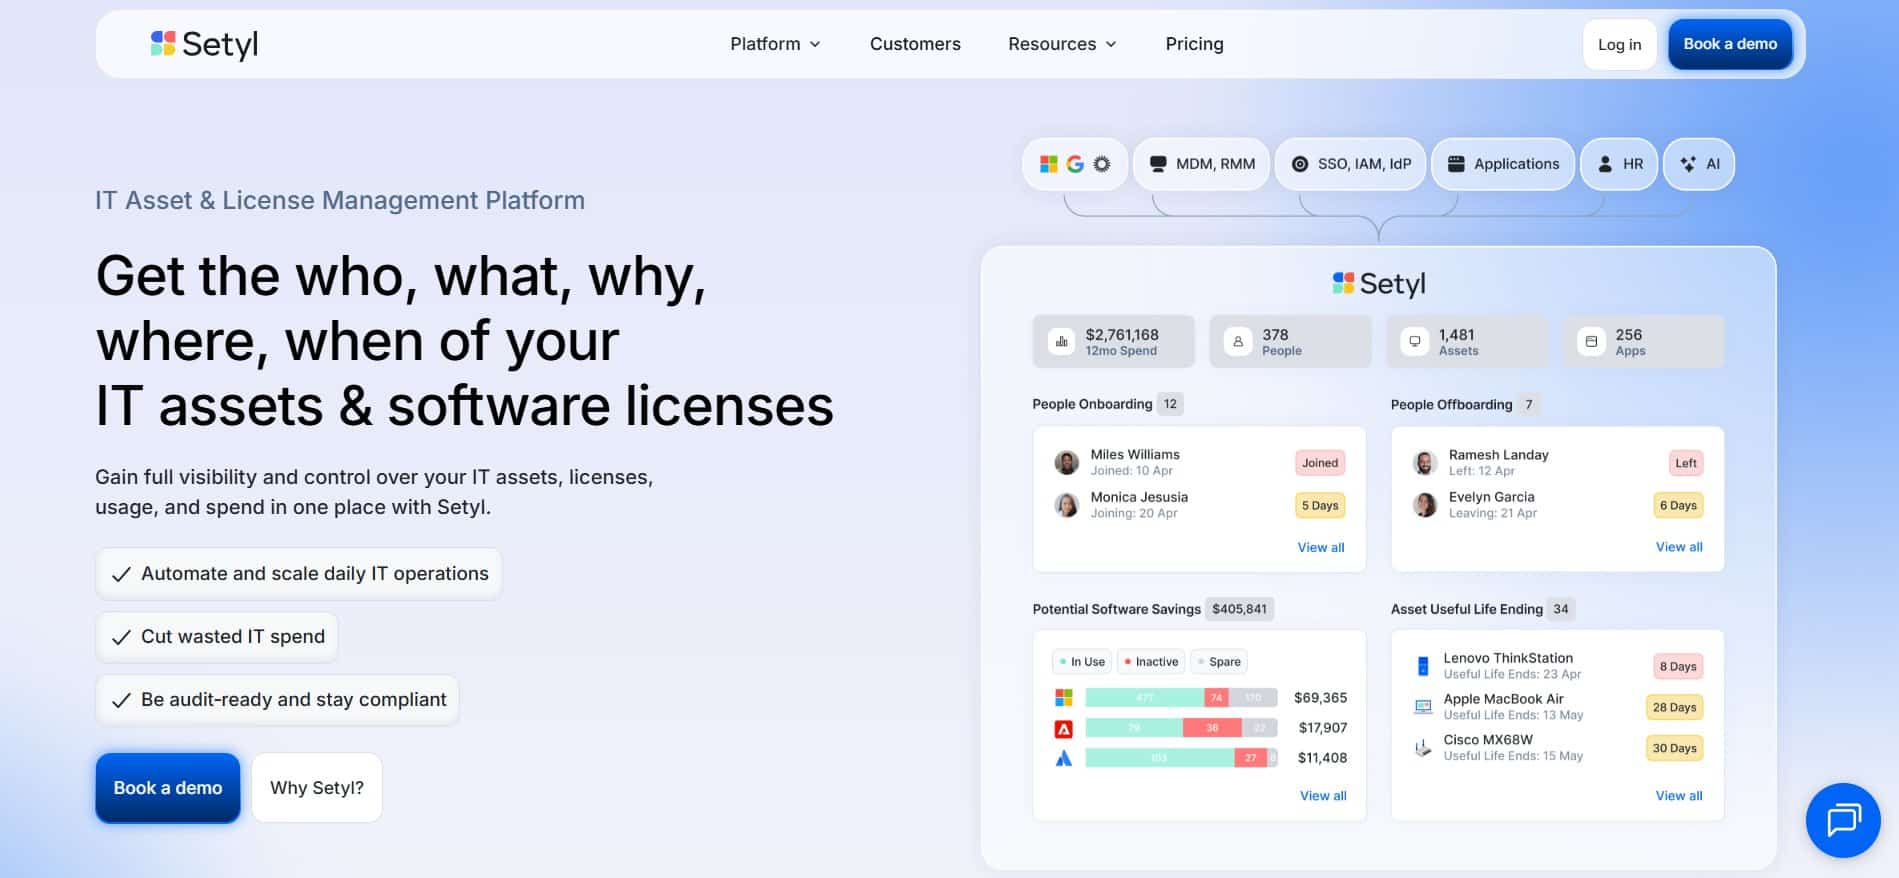Click the hero Book a demo button
The image size is (1899, 878).
click(x=168, y=788)
